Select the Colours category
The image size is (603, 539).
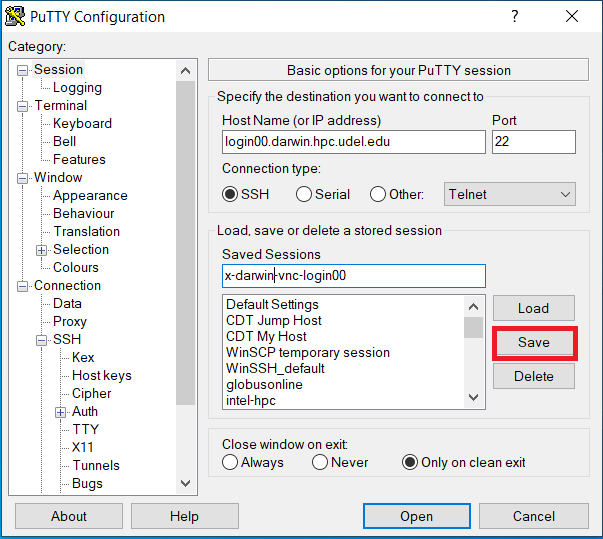(76, 267)
